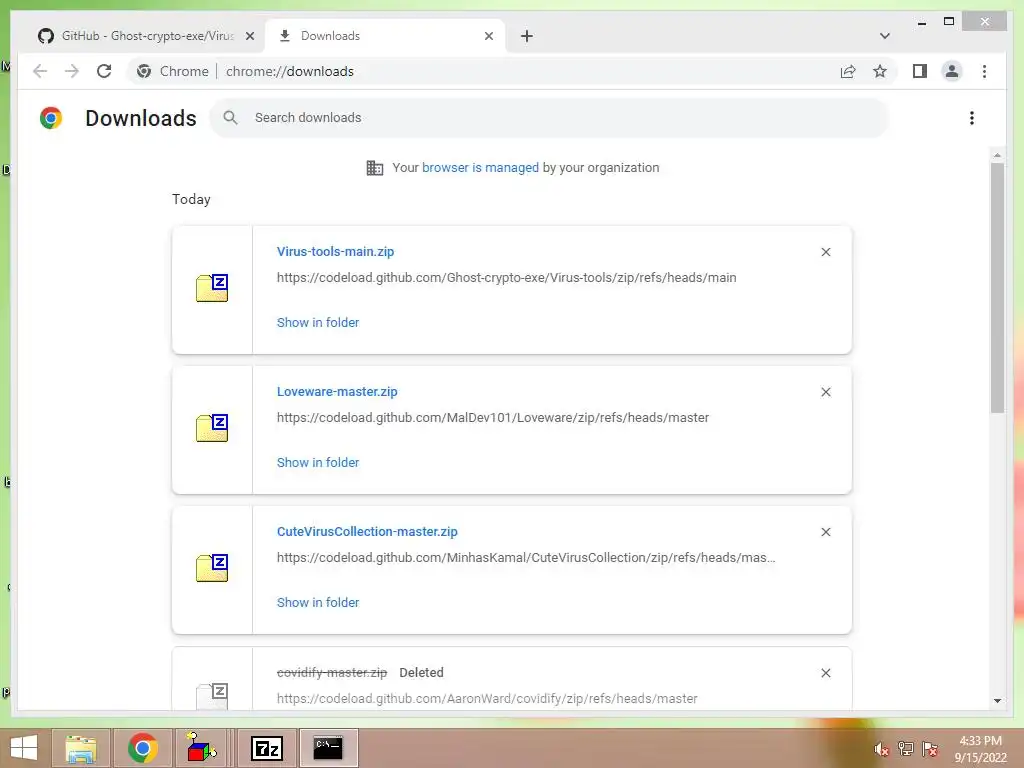Click the Today date heading

coord(191,199)
